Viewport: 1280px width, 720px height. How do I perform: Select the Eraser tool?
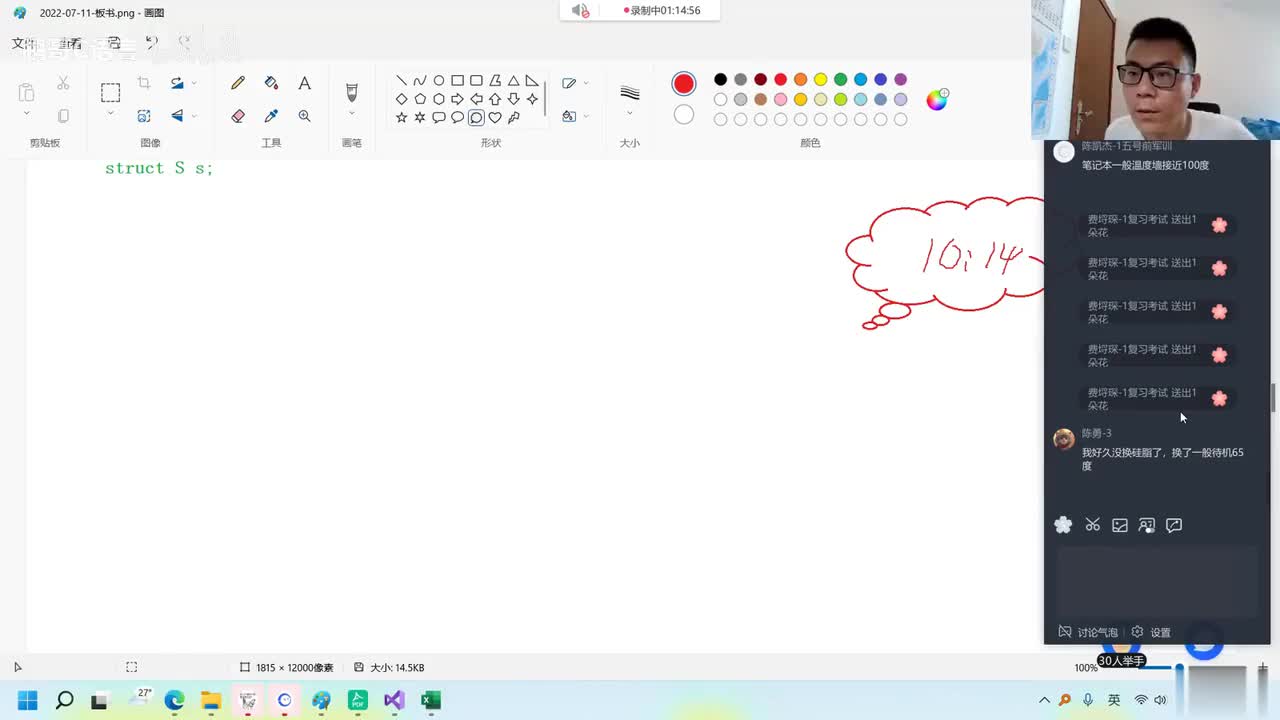238,116
